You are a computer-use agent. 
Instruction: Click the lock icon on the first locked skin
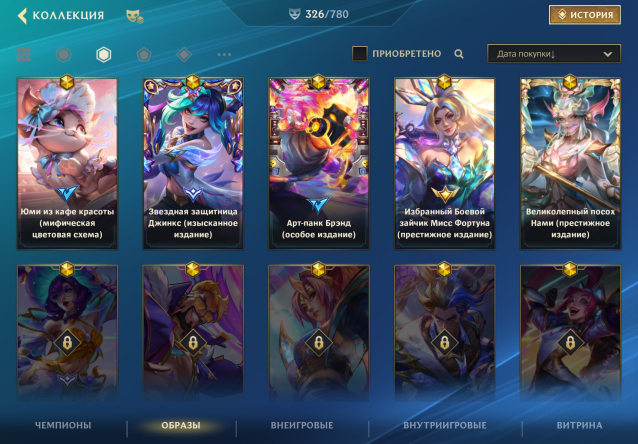[67, 343]
